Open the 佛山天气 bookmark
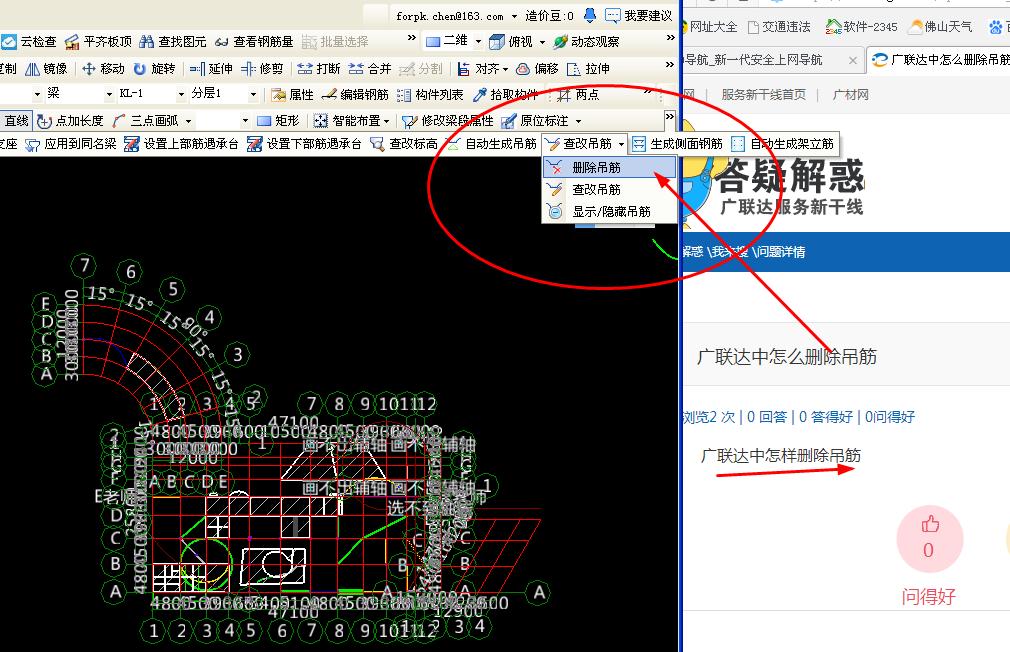 pos(940,26)
